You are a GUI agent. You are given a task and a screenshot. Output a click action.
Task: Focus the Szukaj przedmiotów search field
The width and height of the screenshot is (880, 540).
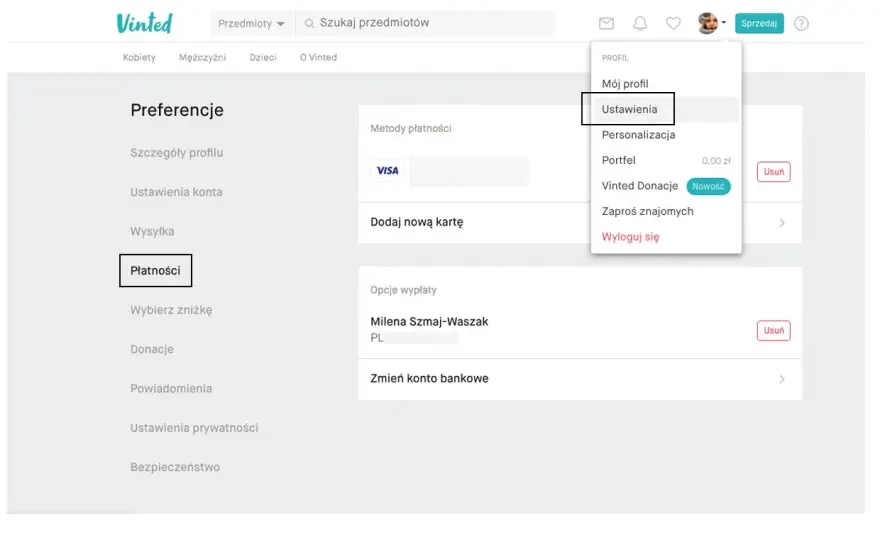pos(425,23)
